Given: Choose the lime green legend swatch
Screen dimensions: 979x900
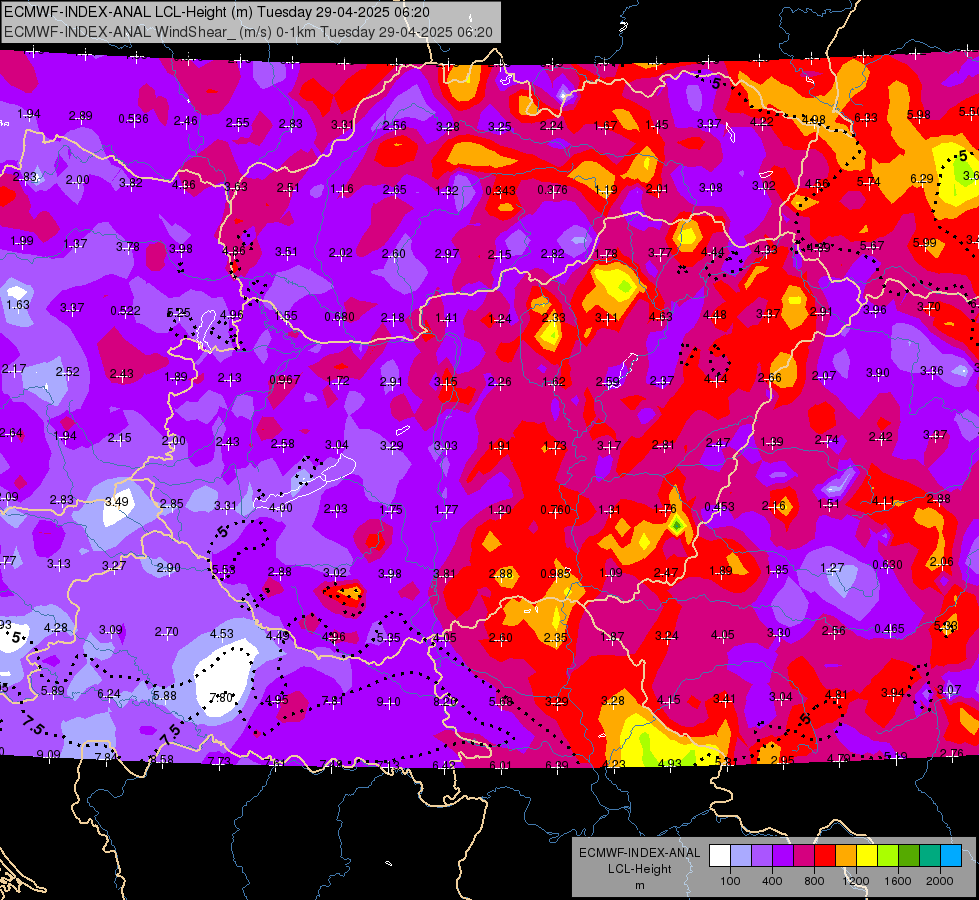Looking at the screenshot, I should coord(888,856).
